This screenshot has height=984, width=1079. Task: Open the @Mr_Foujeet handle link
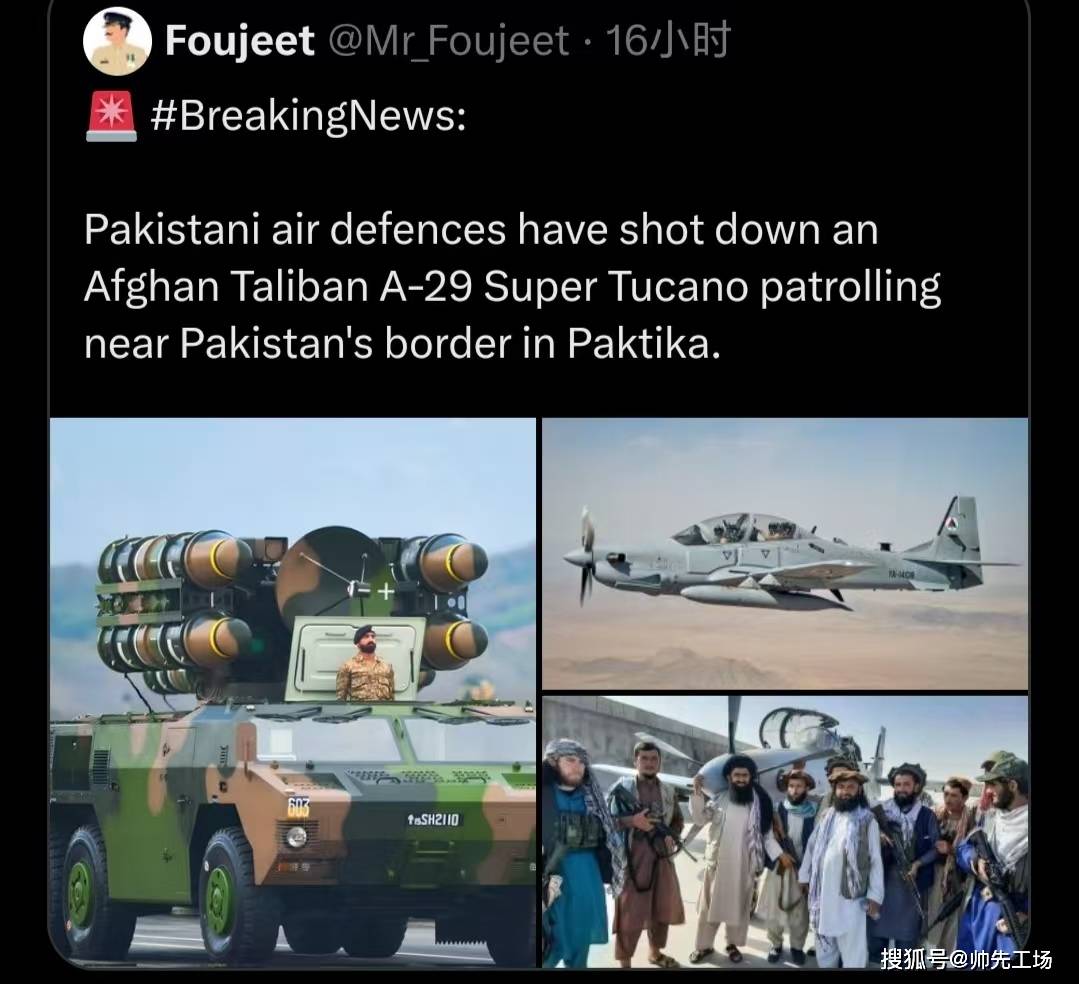449,41
